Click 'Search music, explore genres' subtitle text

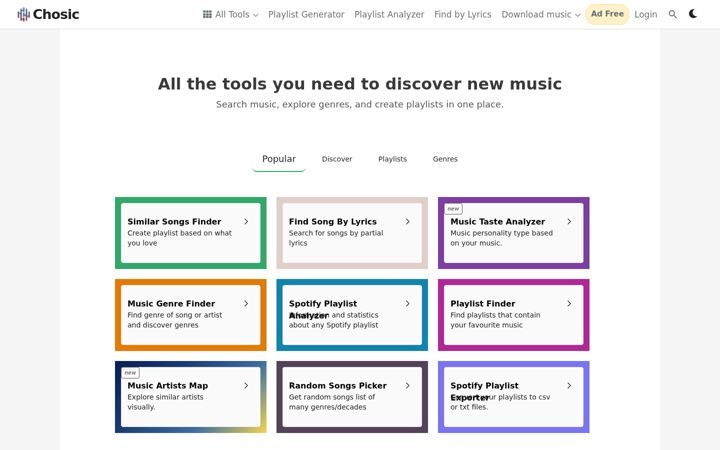click(360, 104)
